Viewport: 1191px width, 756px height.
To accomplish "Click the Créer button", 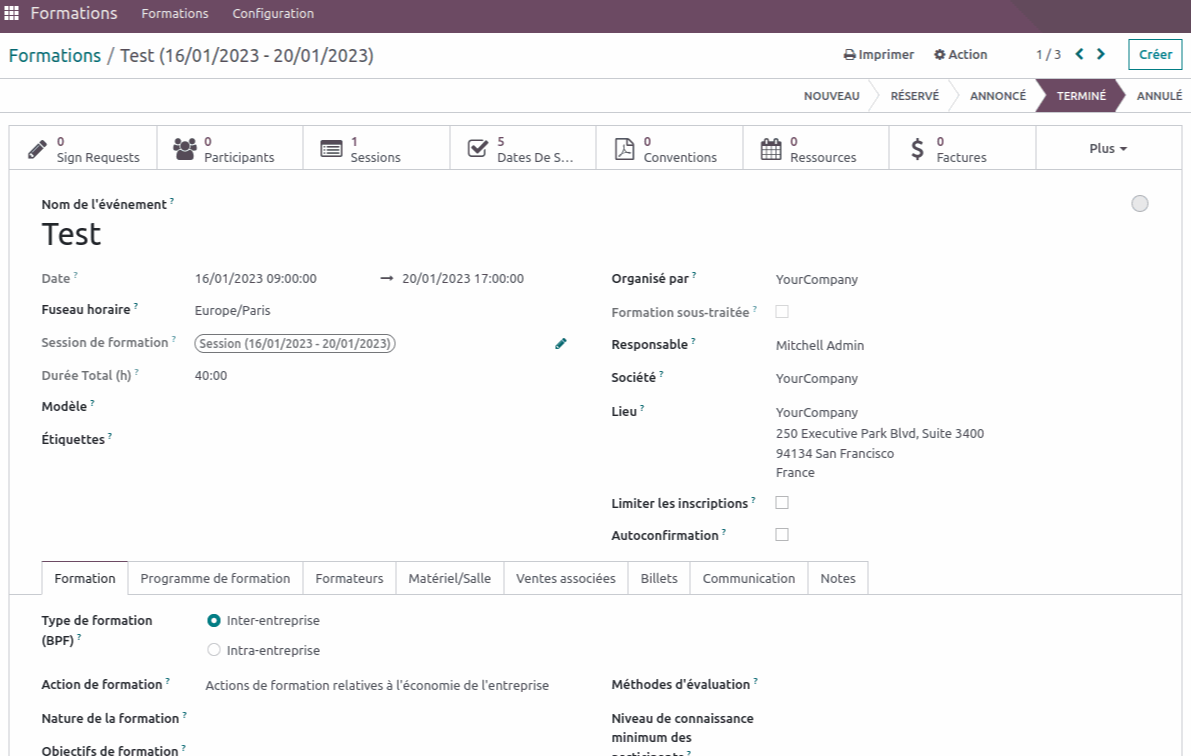I will 1154,54.
